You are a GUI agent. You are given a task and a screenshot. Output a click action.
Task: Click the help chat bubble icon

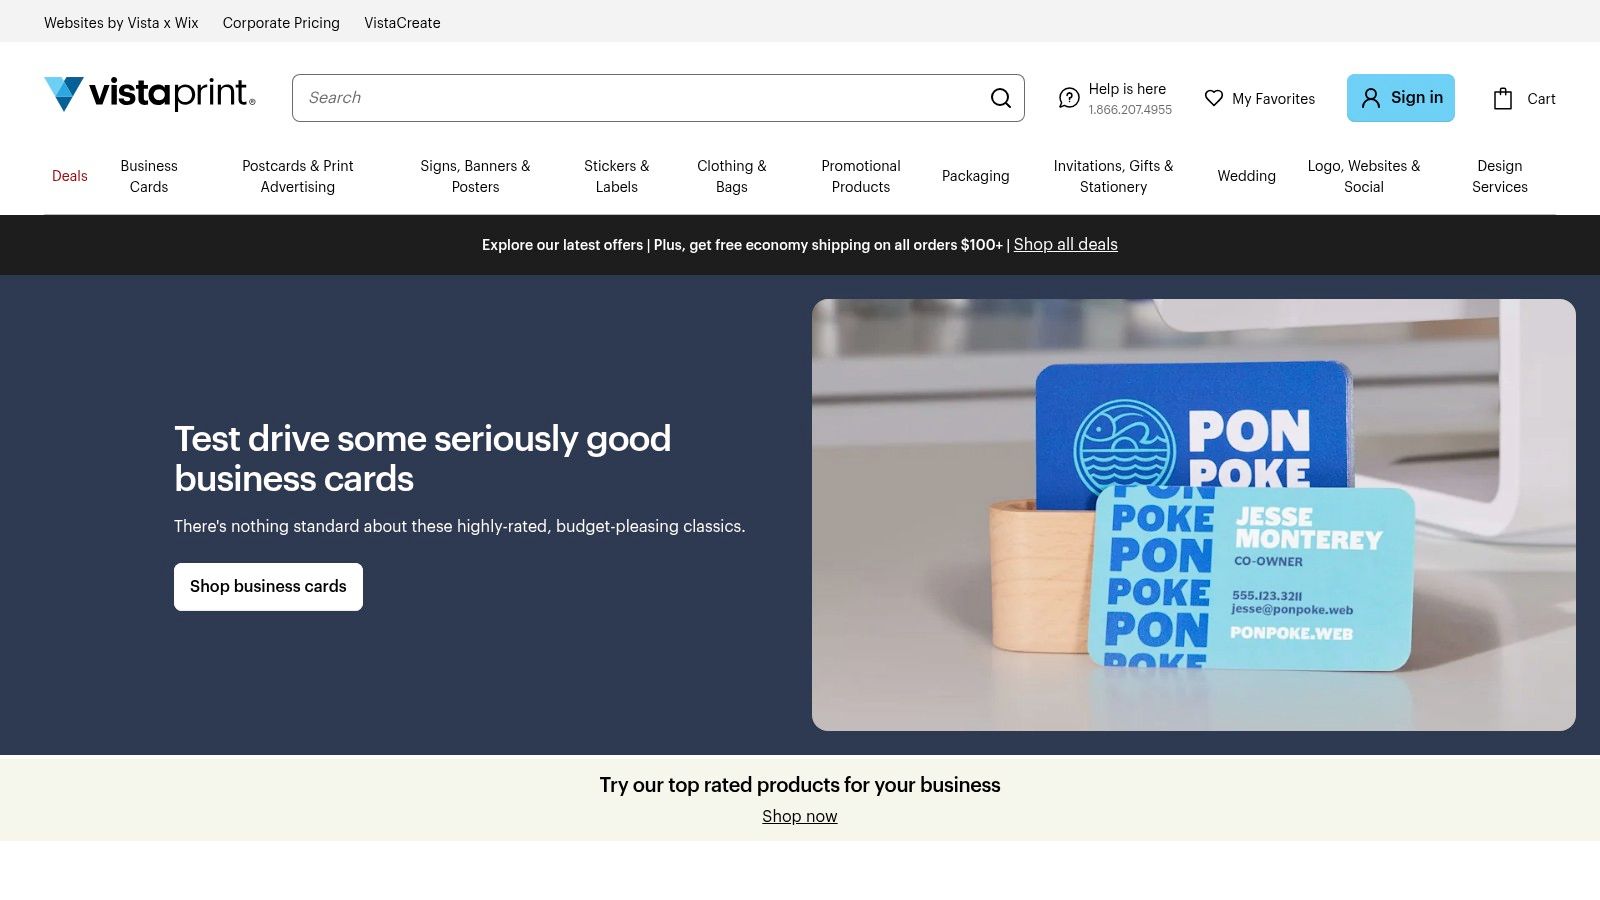(1069, 98)
